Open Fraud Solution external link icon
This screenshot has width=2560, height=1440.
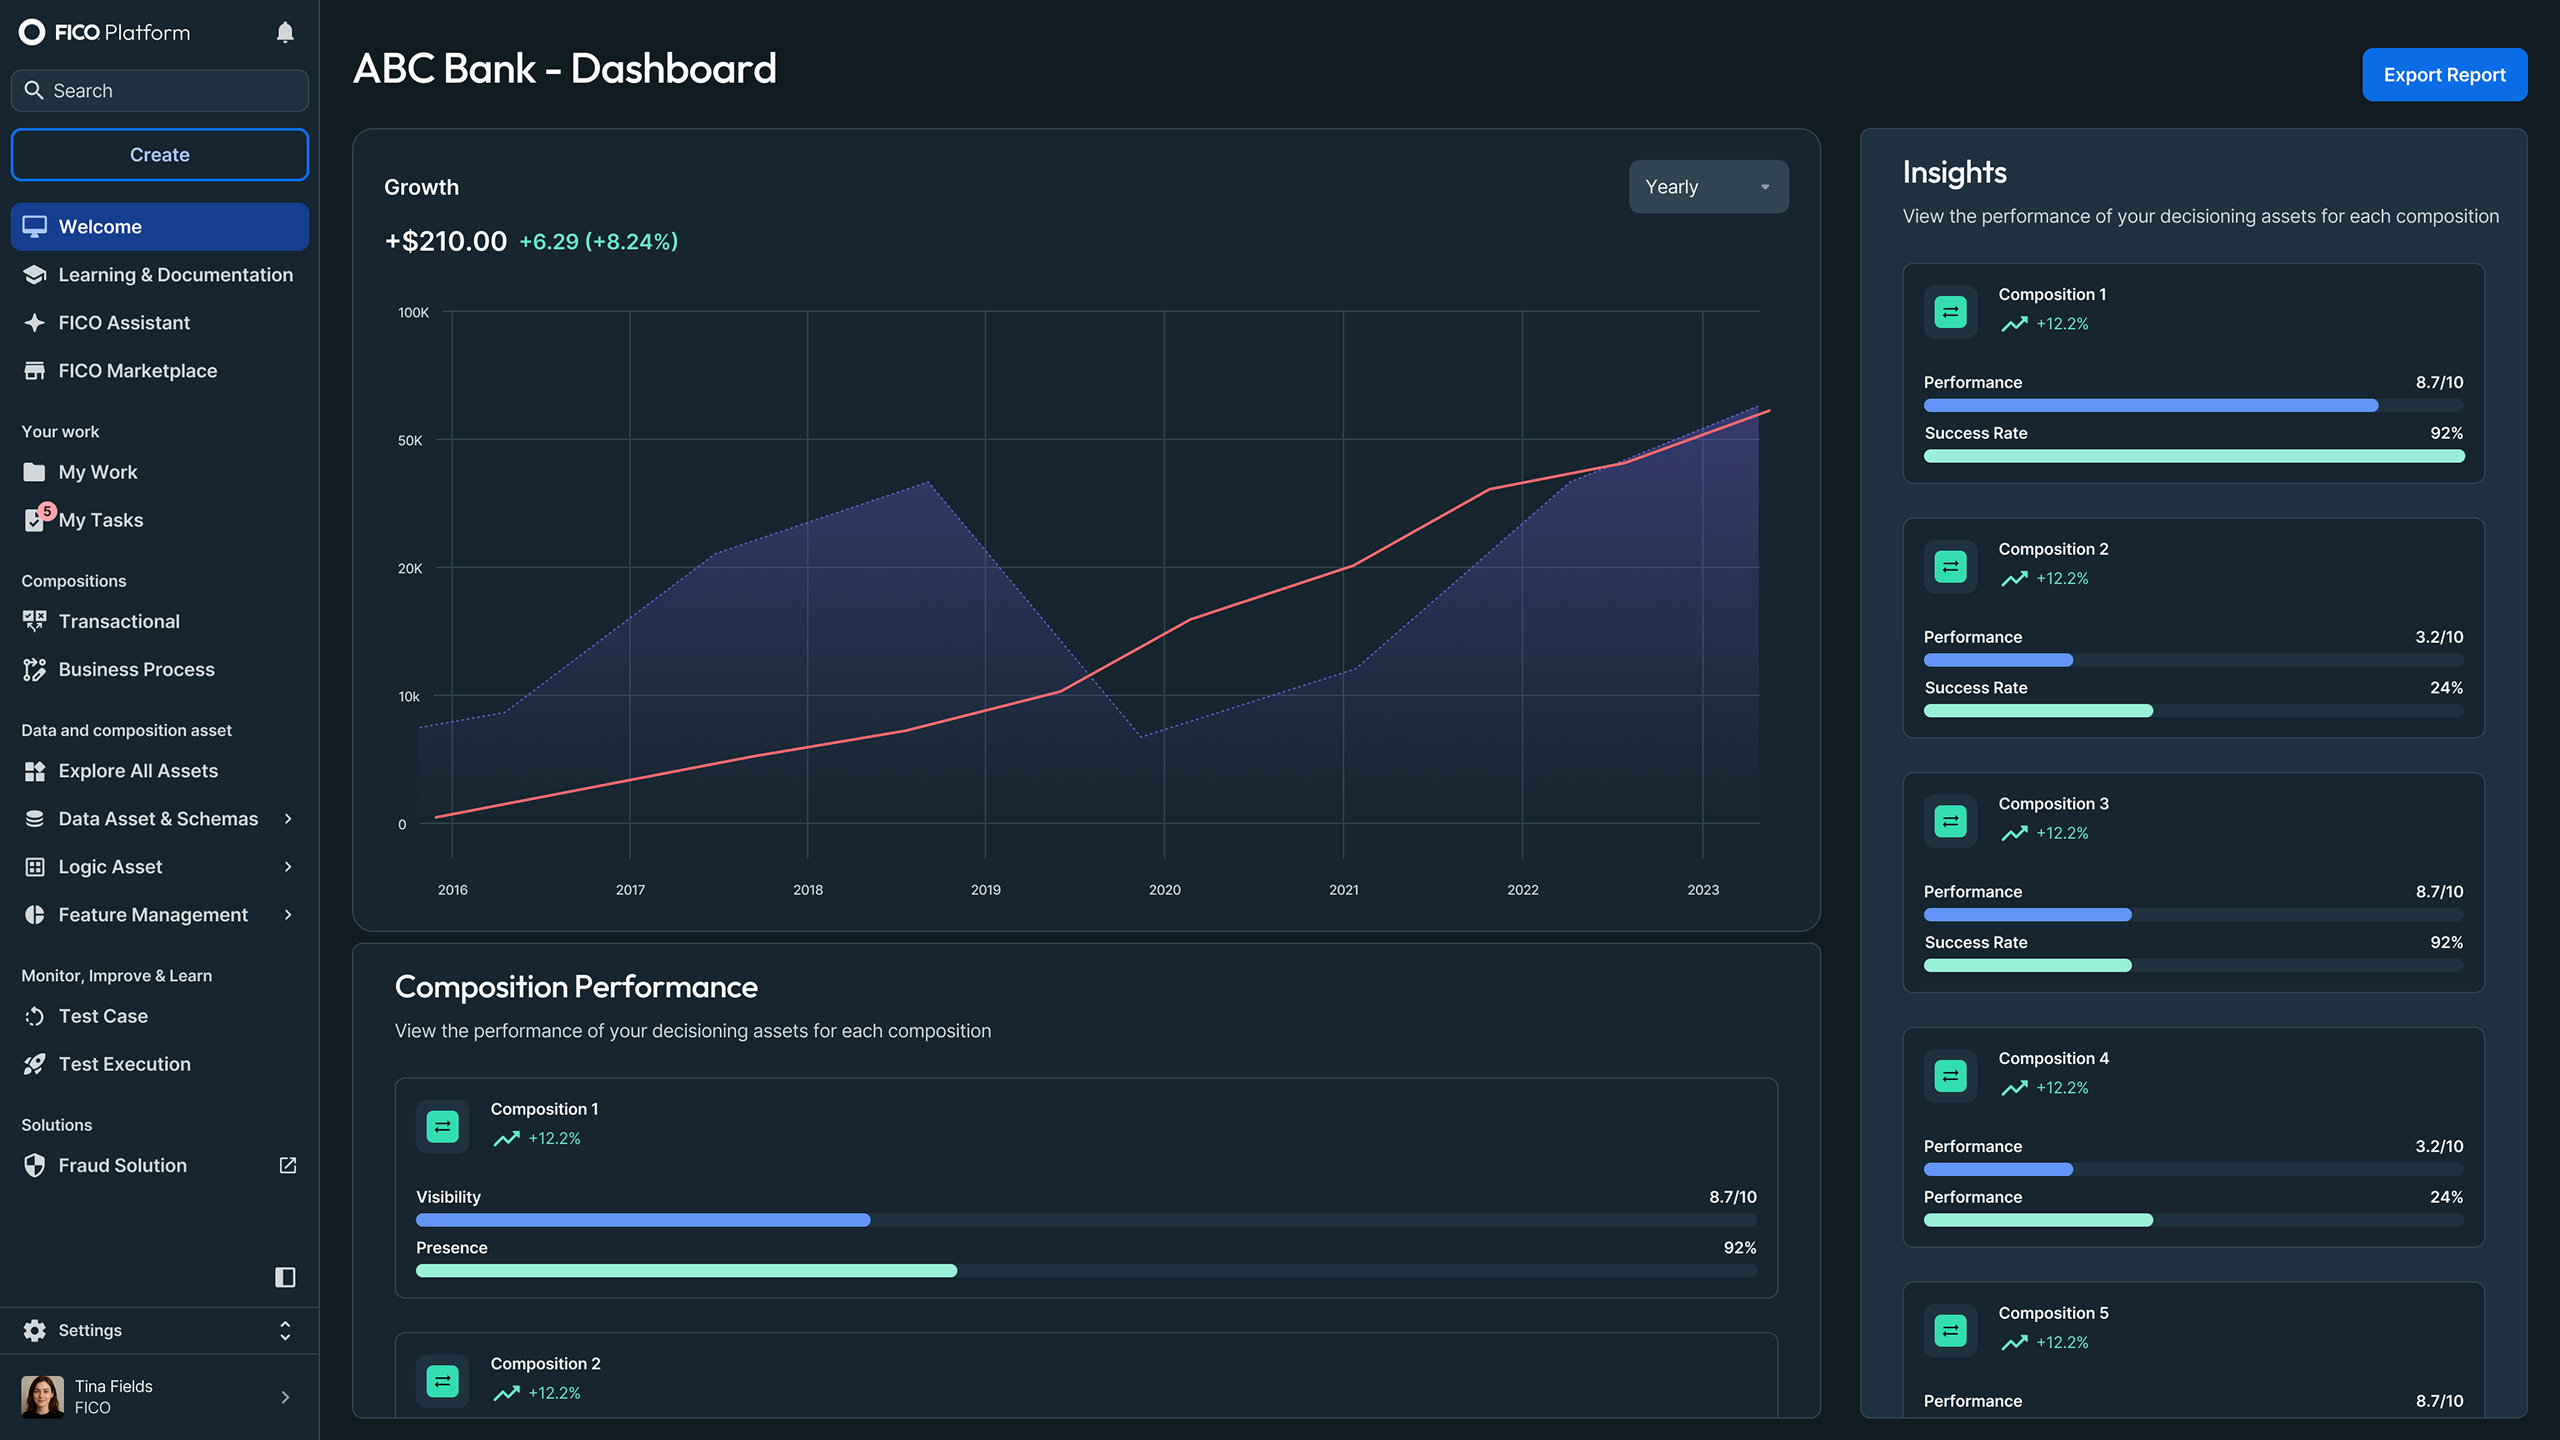288,1165
